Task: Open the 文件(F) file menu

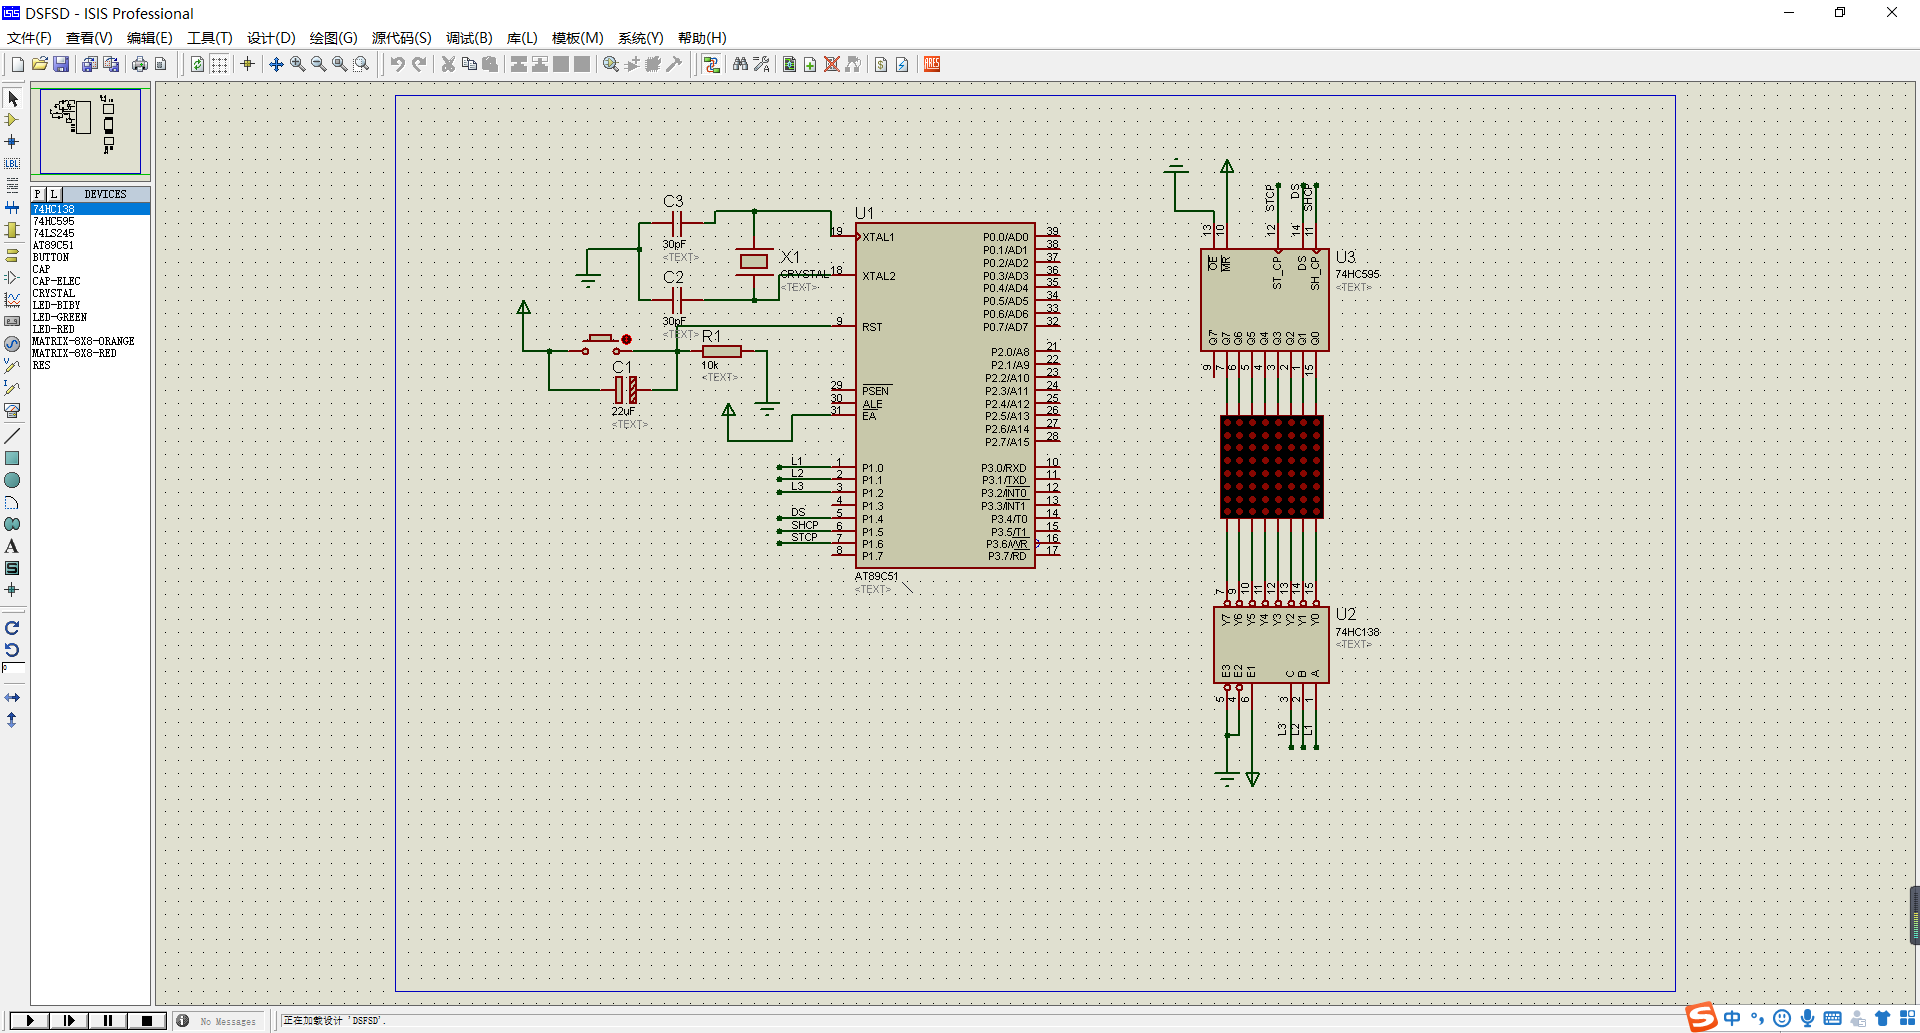Action: click(29, 38)
